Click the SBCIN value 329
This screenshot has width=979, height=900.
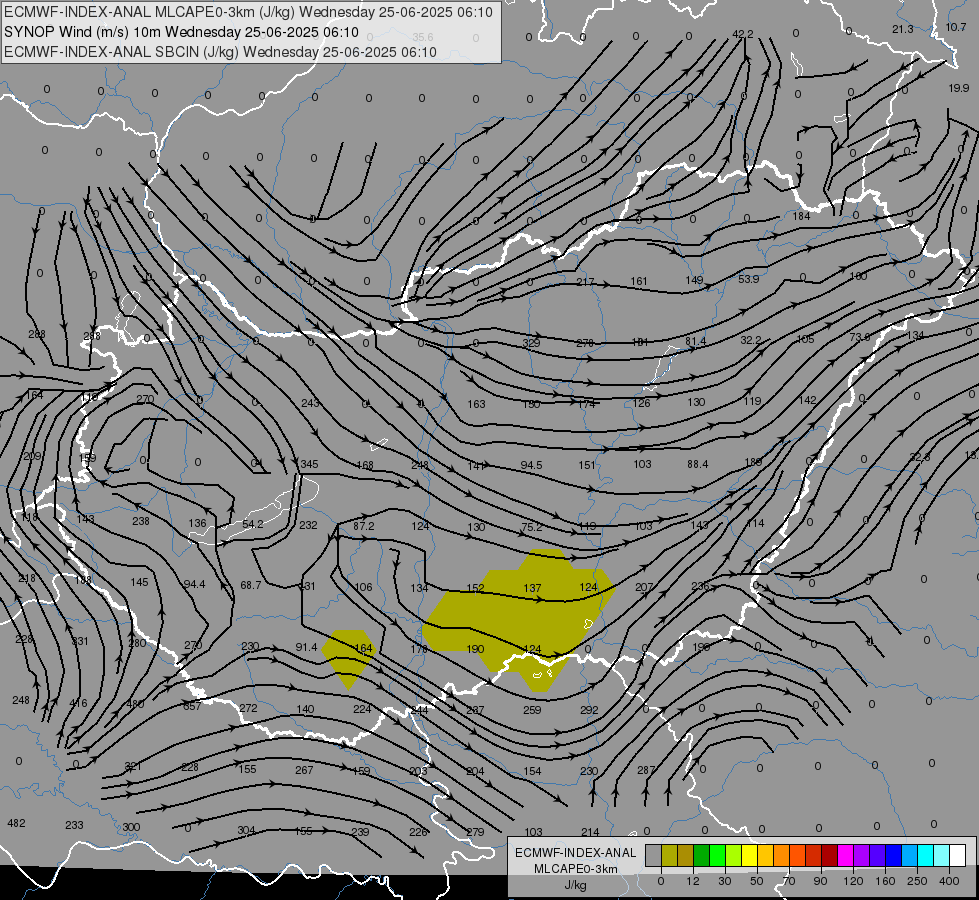click(531, 343)
